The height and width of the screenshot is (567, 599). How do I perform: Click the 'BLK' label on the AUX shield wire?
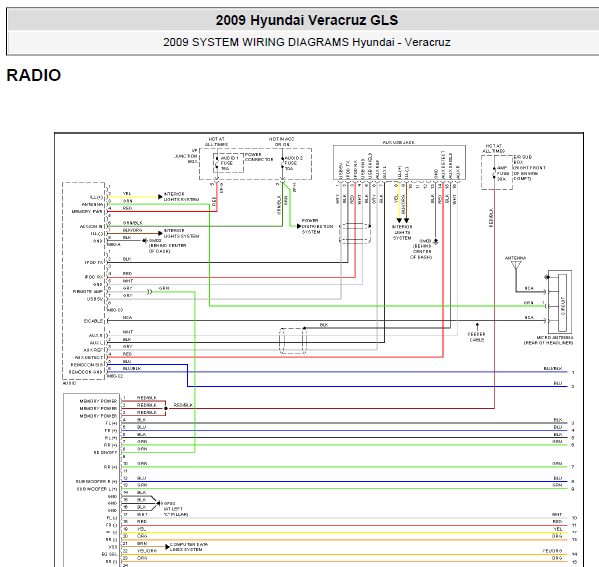(x=324, y=325)
